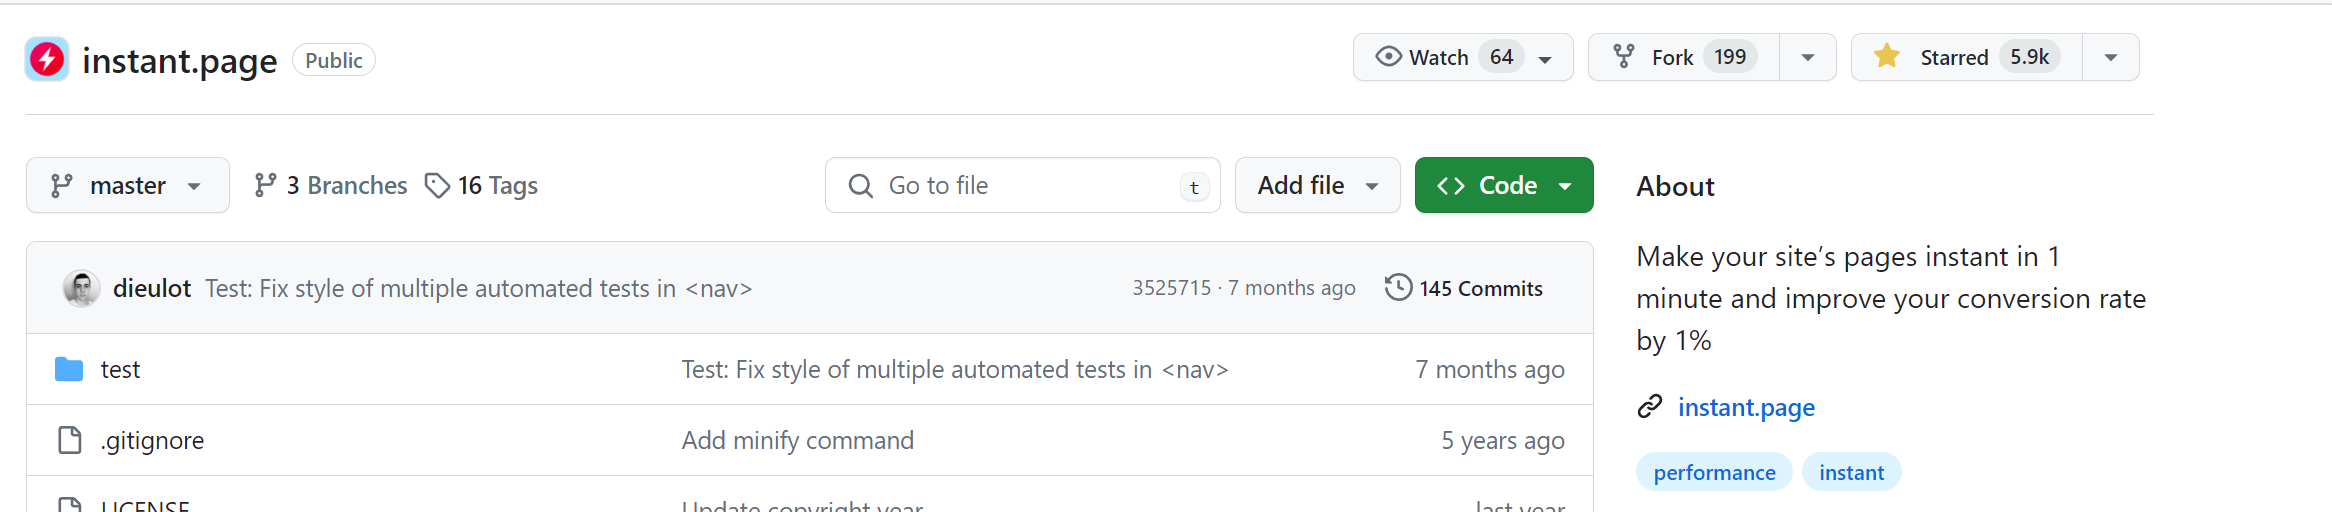2332x512 pixels.
Task: View the 145 Commits history
Action: 1480,289
